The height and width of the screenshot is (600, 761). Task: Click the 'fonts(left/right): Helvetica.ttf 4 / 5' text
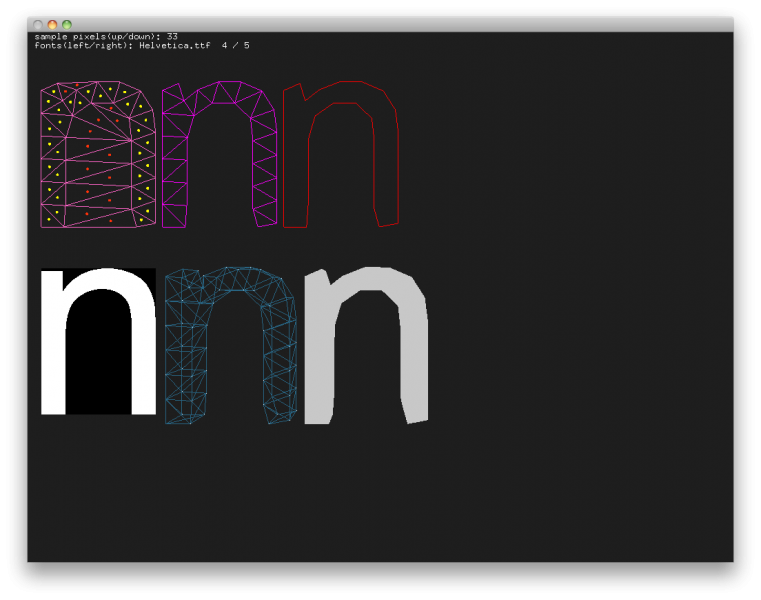click(142, 46)
